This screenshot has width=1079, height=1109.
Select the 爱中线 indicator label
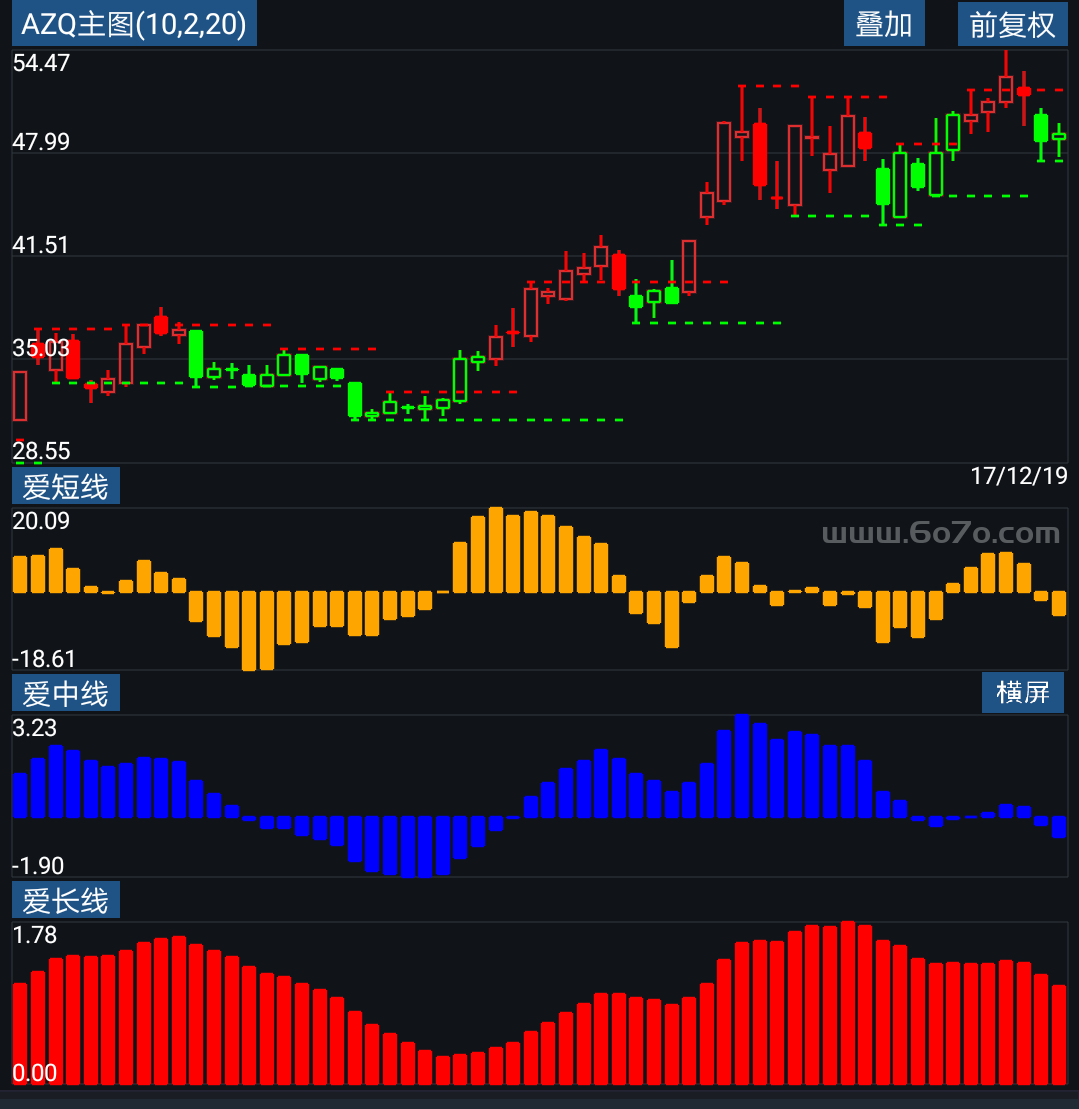[x=66, y=693]
